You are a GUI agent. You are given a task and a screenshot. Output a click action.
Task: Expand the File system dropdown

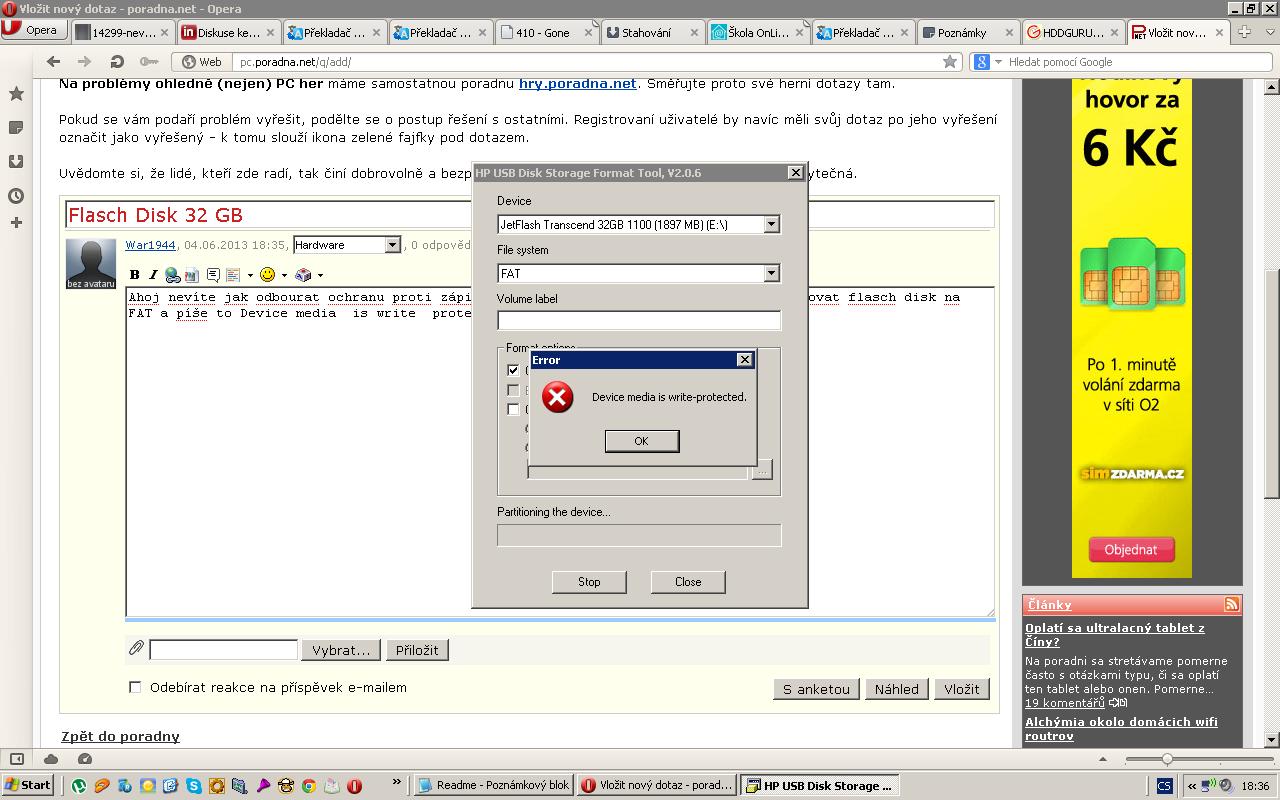[771, 273]
